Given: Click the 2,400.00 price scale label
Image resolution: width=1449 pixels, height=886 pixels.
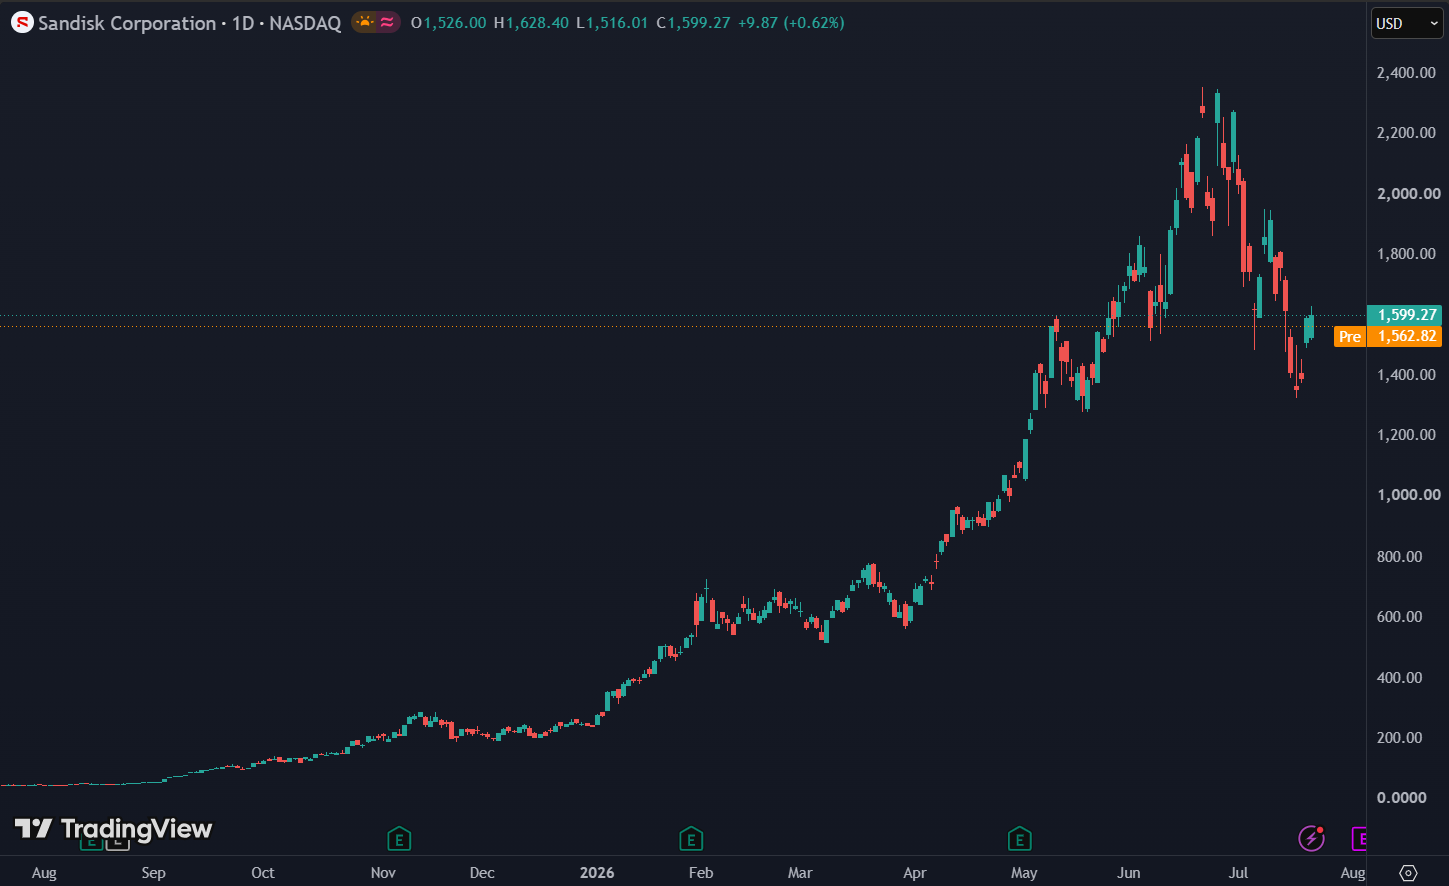Looking at the screenshot, I should pos(1406,73).
